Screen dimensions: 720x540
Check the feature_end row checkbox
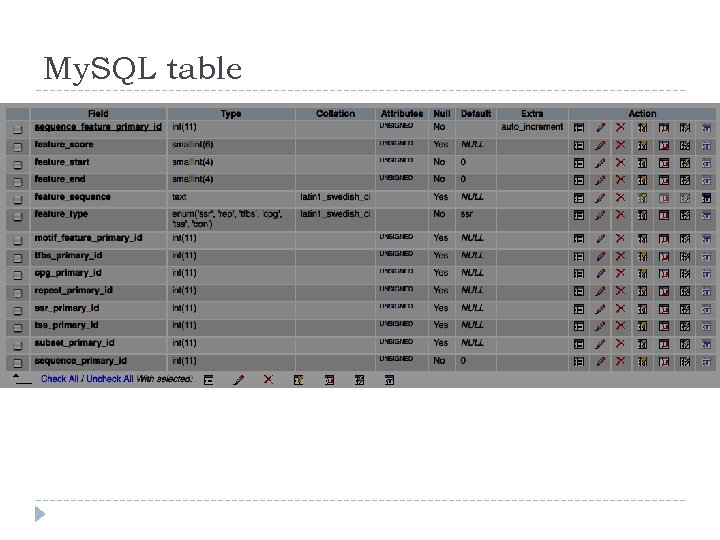[17, 182]
